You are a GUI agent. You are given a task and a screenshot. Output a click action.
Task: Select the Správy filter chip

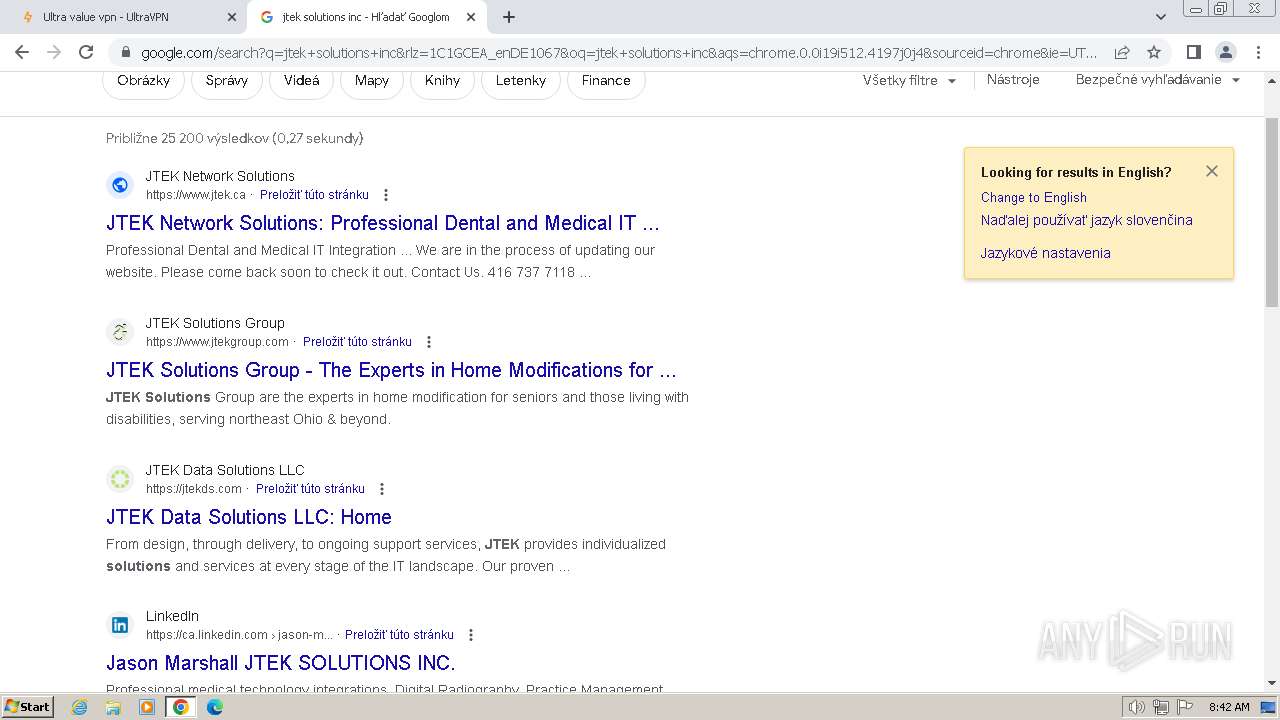click(227, 80)
